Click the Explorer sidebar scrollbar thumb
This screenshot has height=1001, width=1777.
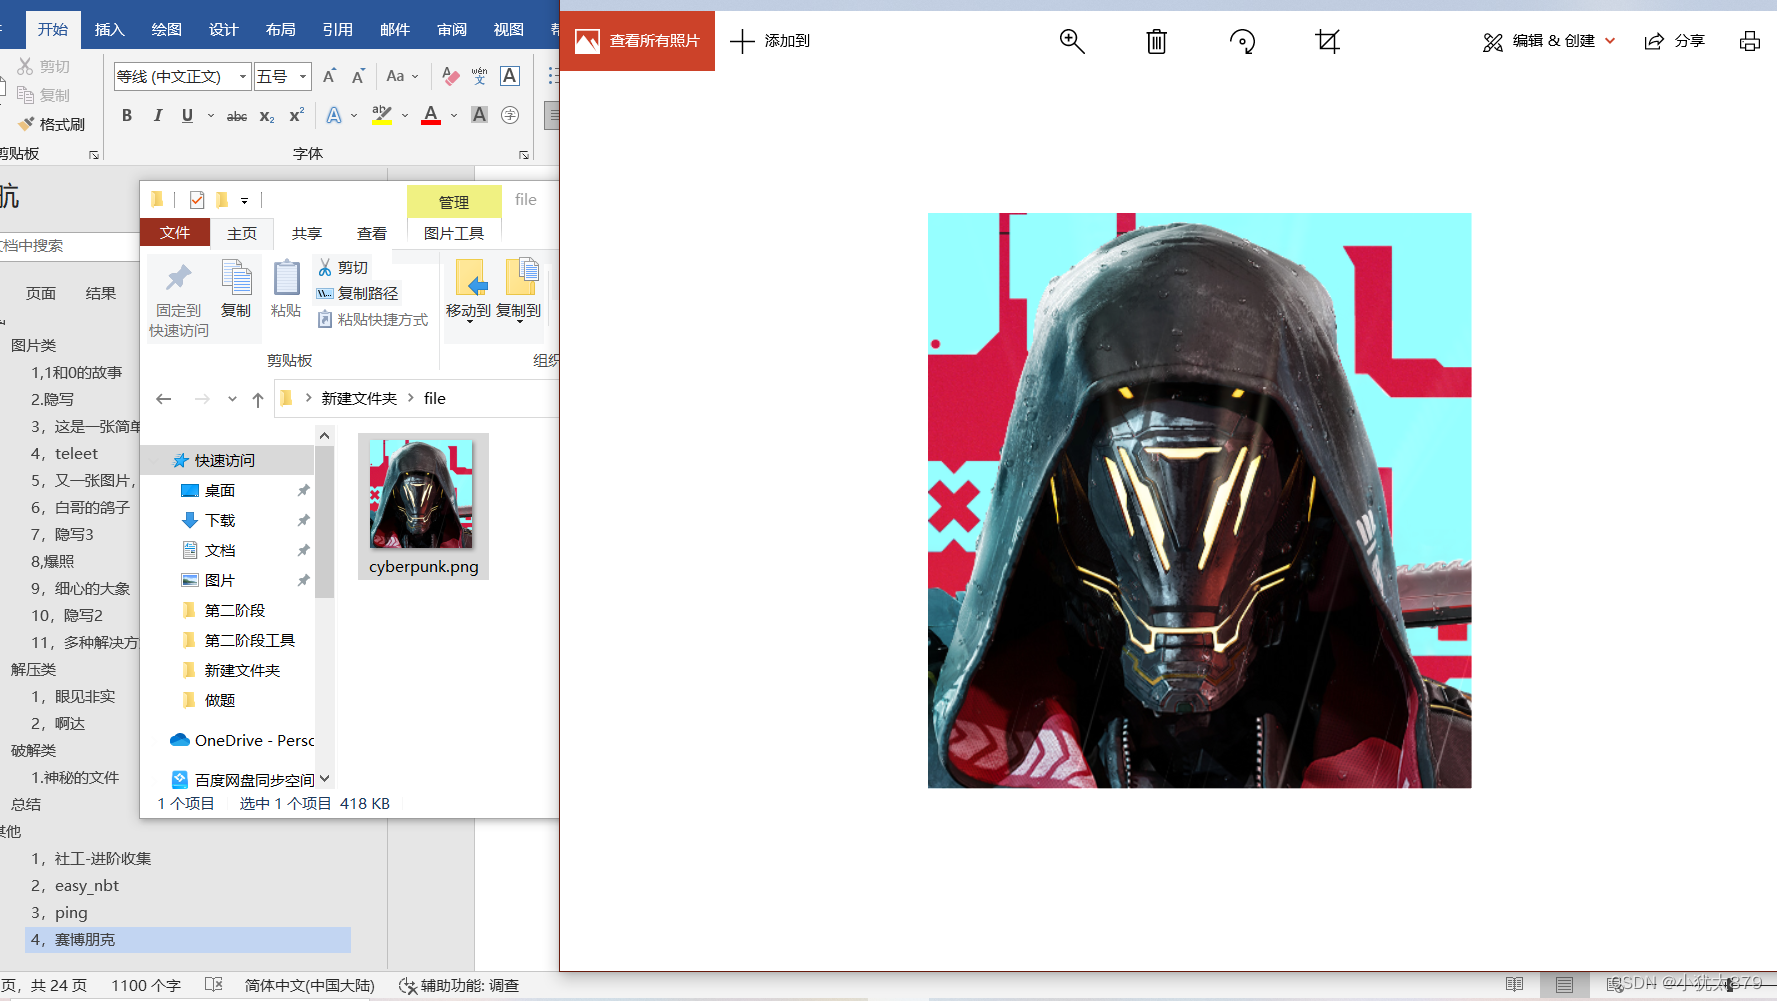click(324, 522)
